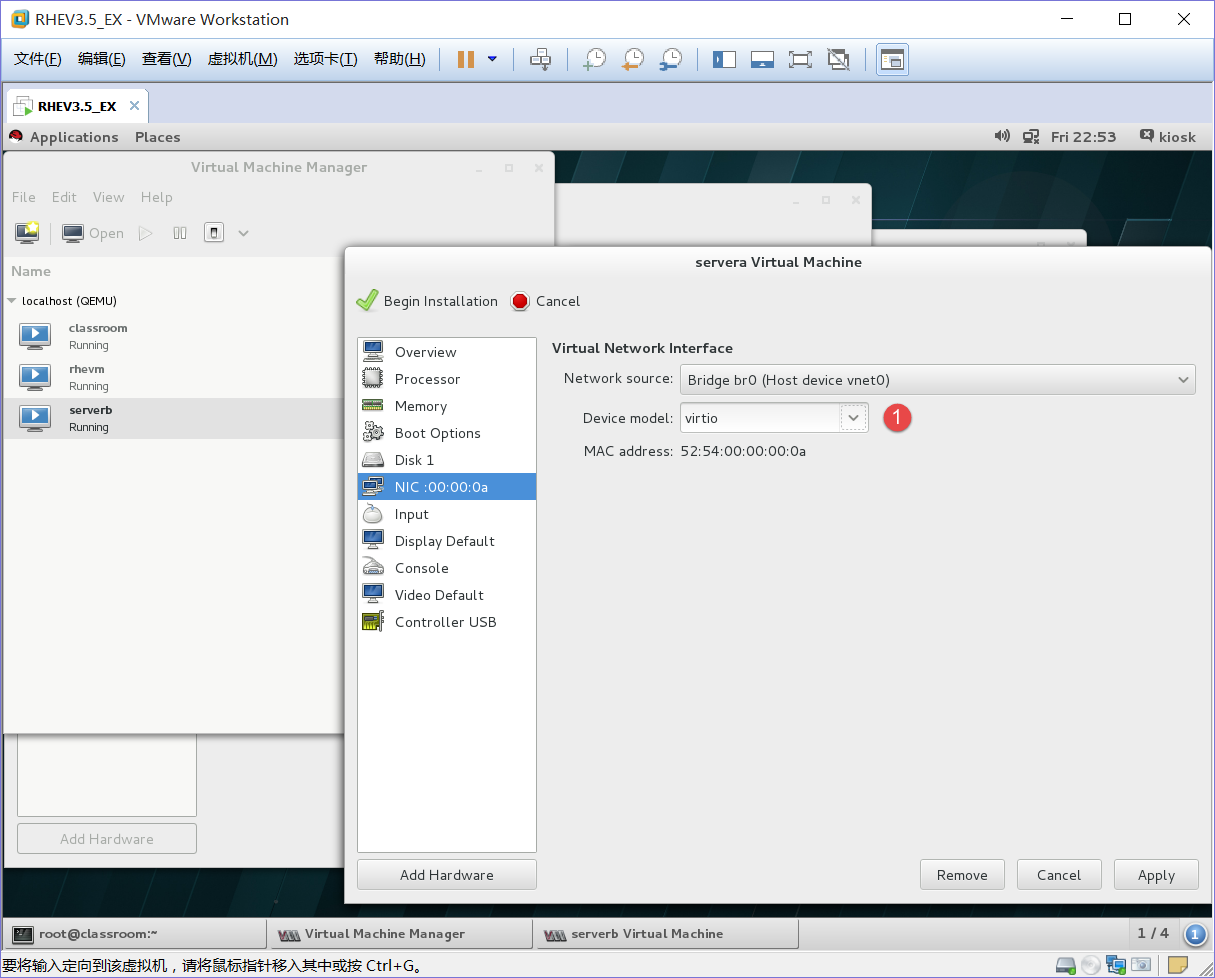Switch to serverb Virtual Machine taskbar entry
The image size is (1215, 978).
tap(667, 934)
